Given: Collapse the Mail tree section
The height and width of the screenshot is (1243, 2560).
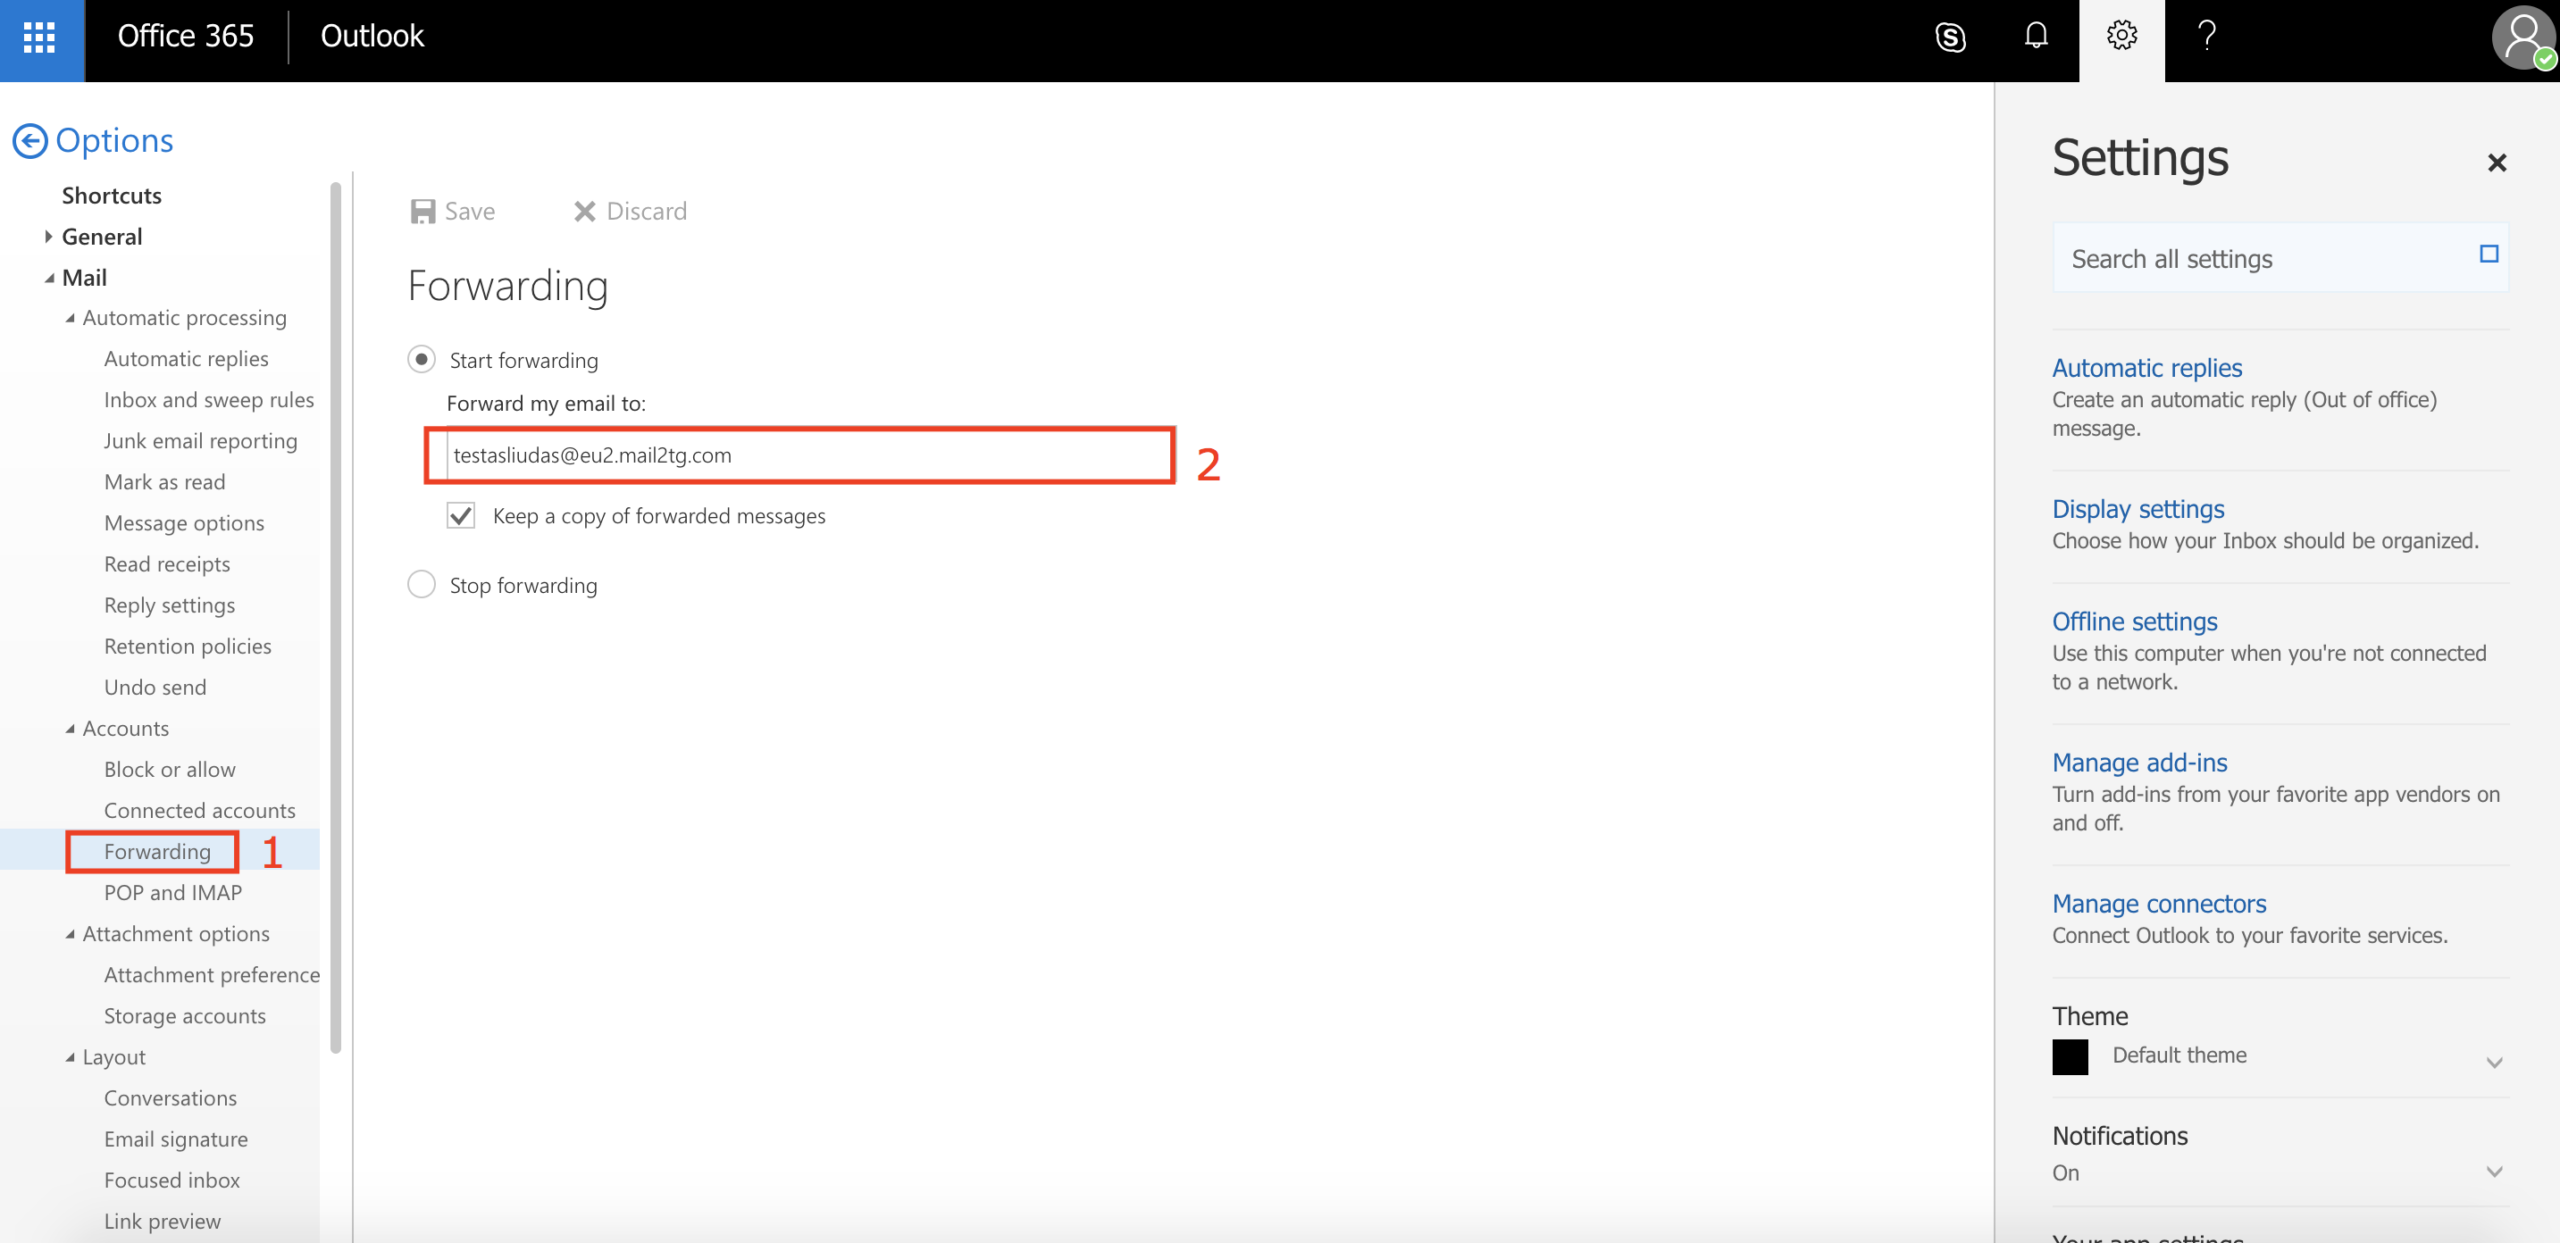Looking at the screenshot, I should [49, 278].
